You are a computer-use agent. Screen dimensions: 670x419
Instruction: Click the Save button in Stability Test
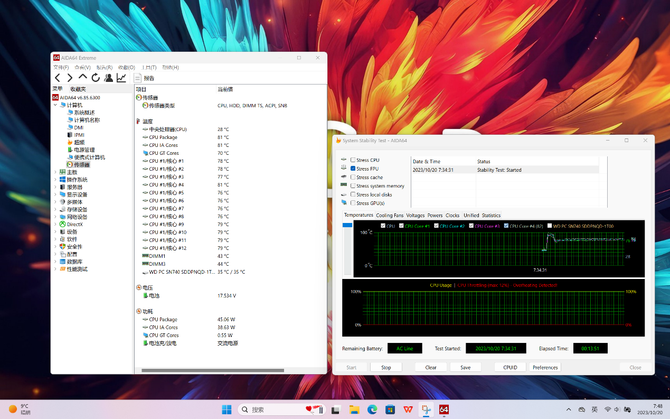[466, 367]
